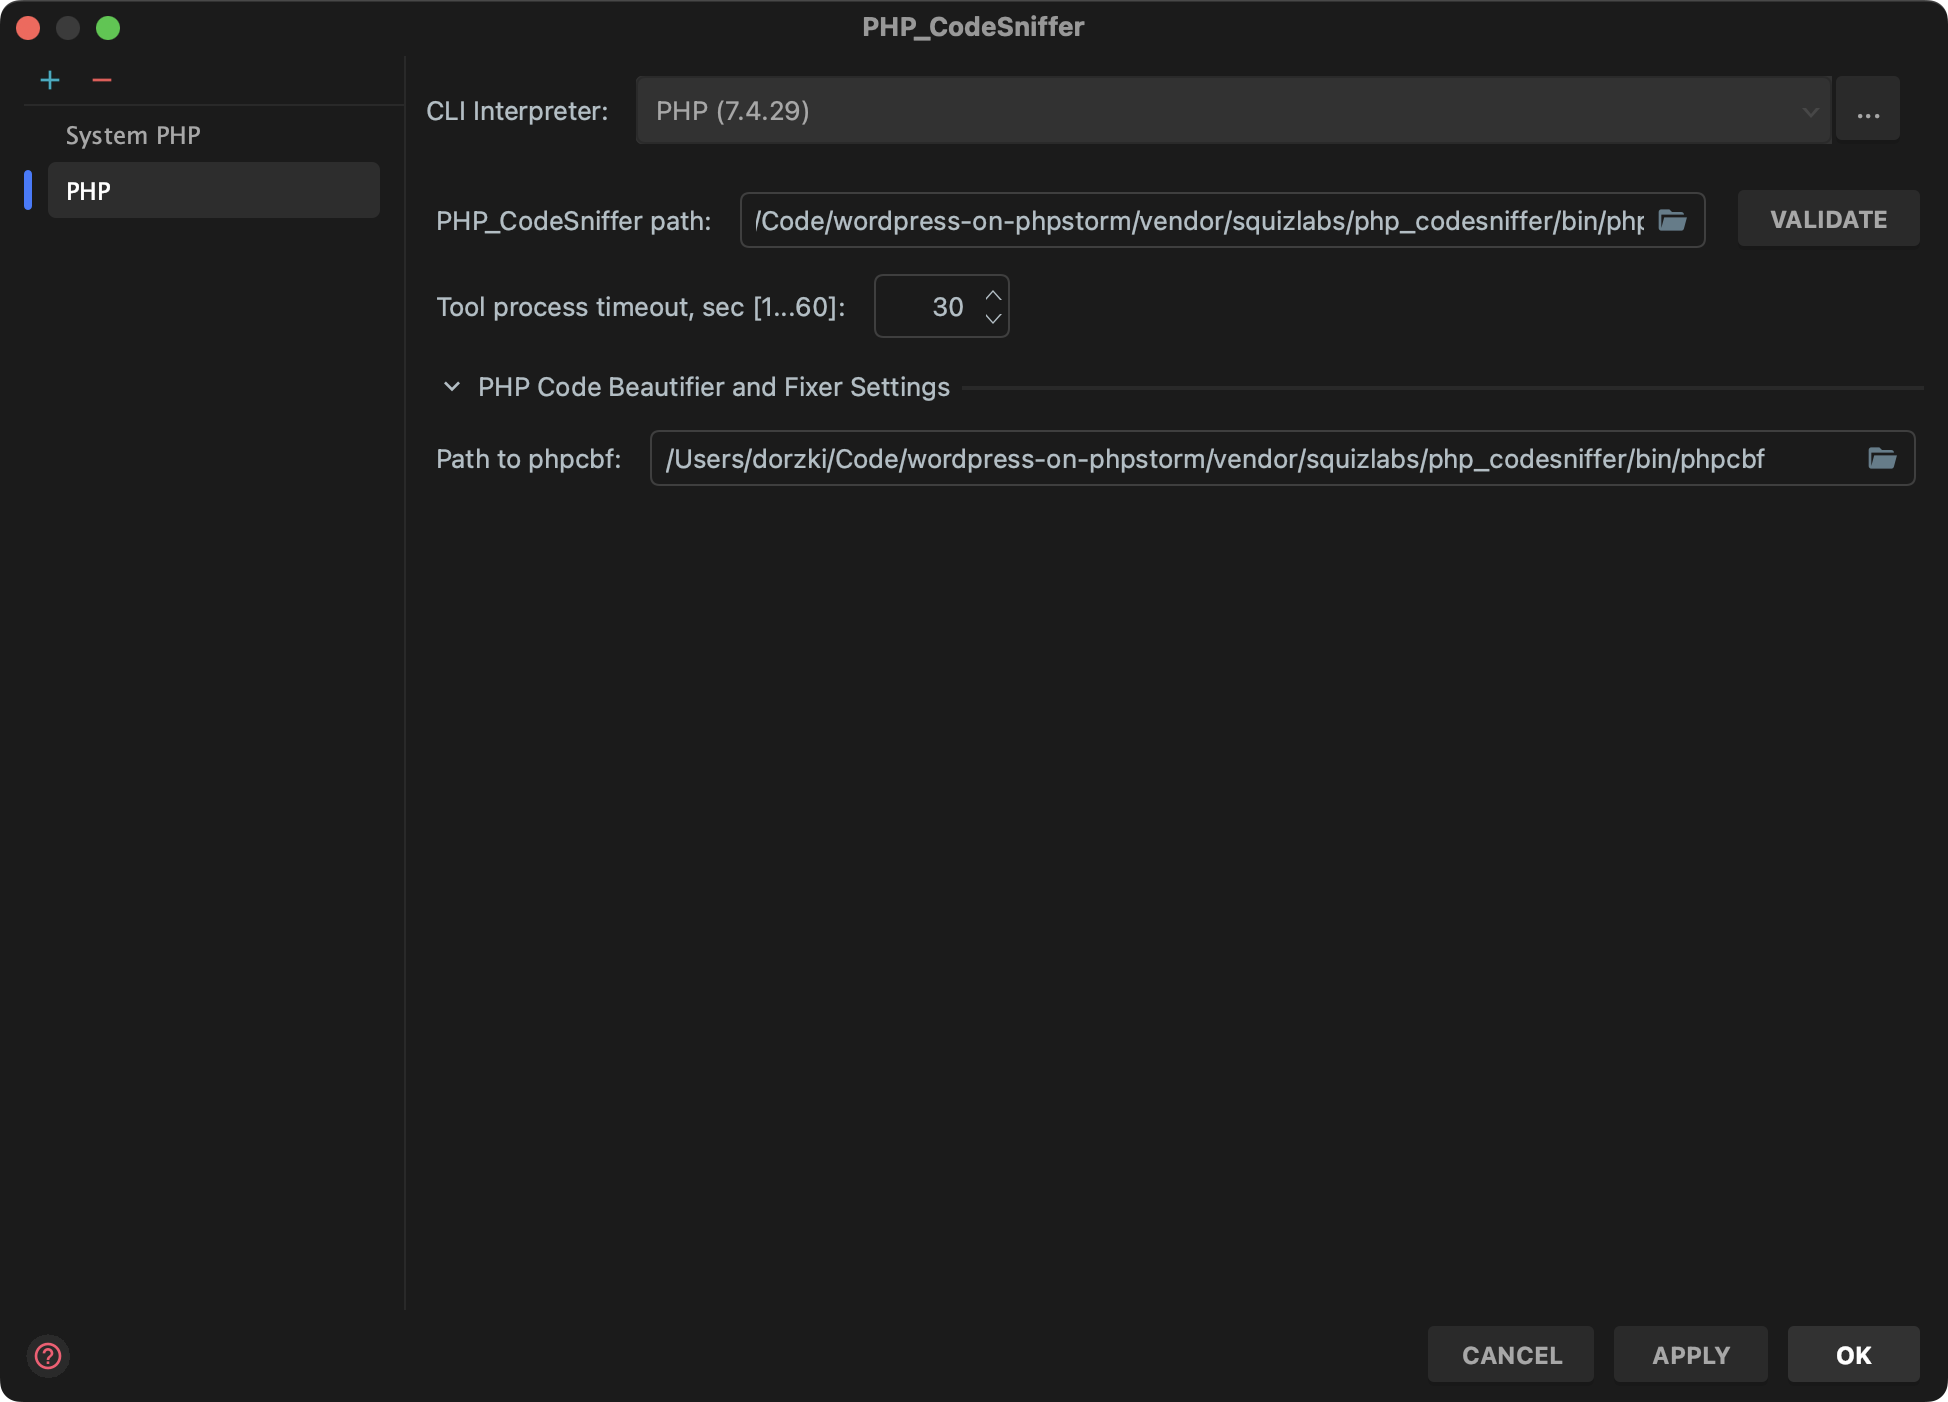Maximize the dialog with green button
This screenshot has width=1948, height=1402.
[x=108, y=28]
